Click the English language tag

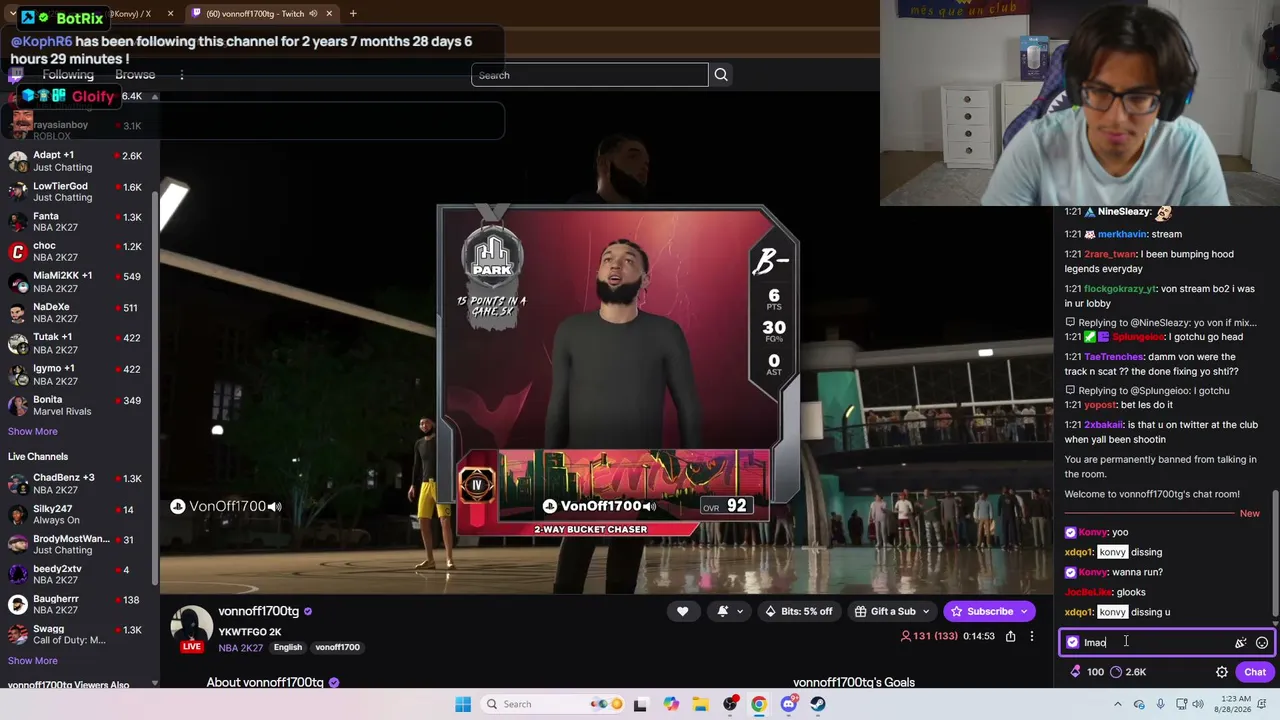288,647
